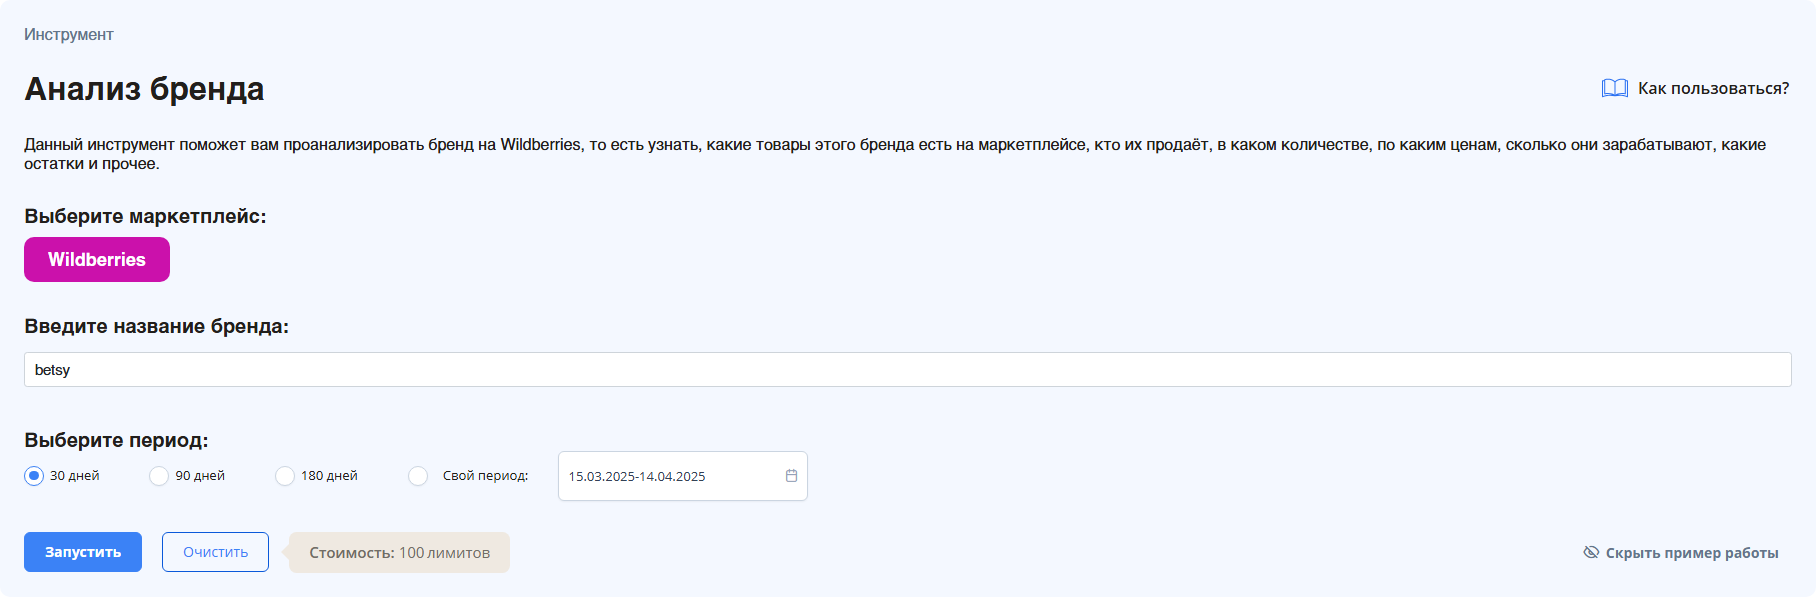This screenshot has height=597, width=1817.
Task: Select the Wildberries marketplace button
Action: pyautogui.click(x=97, y=260)
